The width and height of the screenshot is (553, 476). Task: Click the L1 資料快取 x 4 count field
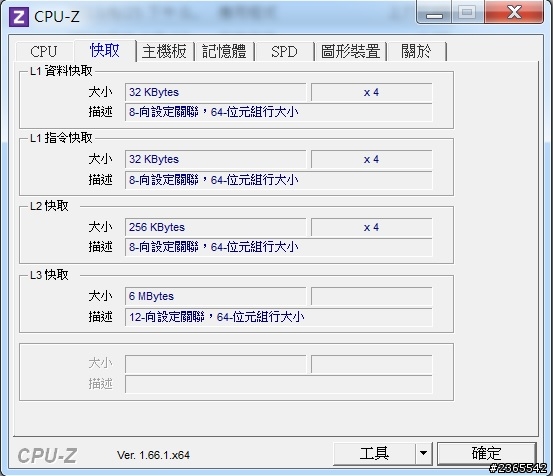click(x=371, y=92)
